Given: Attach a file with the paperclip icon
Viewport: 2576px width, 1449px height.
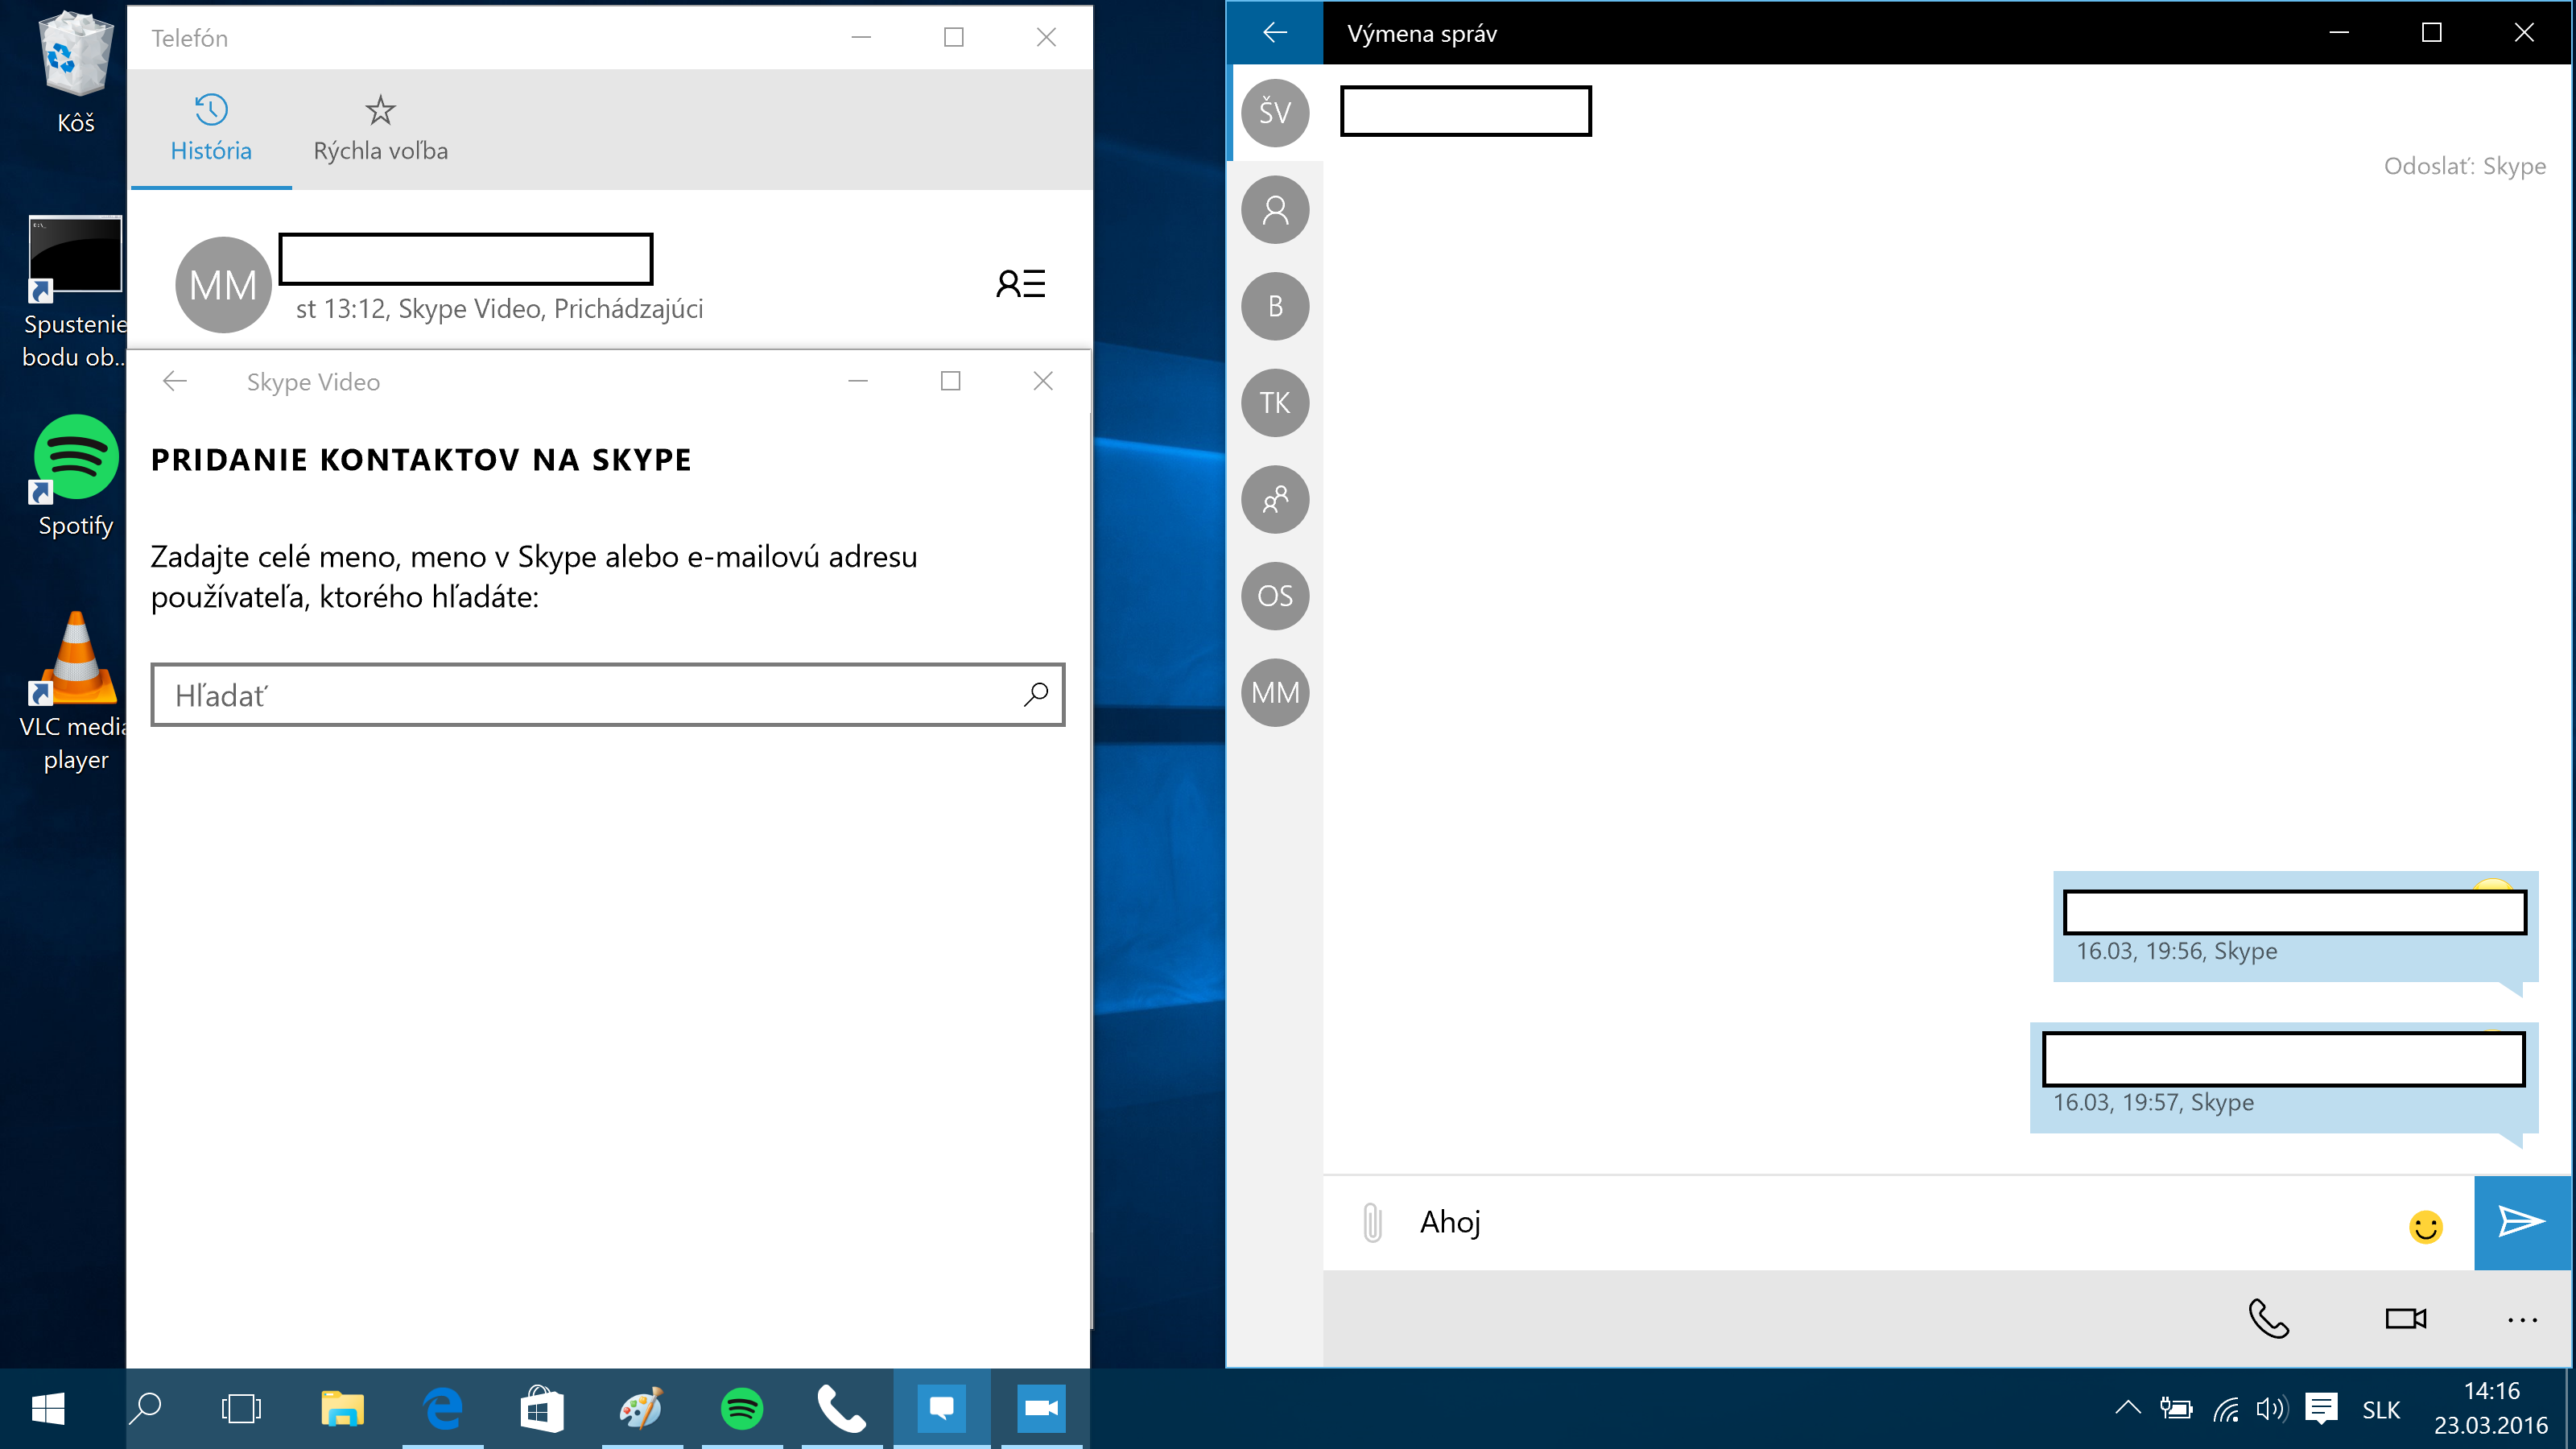Looking at the screenshot, I should click(x=1372, y=1222).
